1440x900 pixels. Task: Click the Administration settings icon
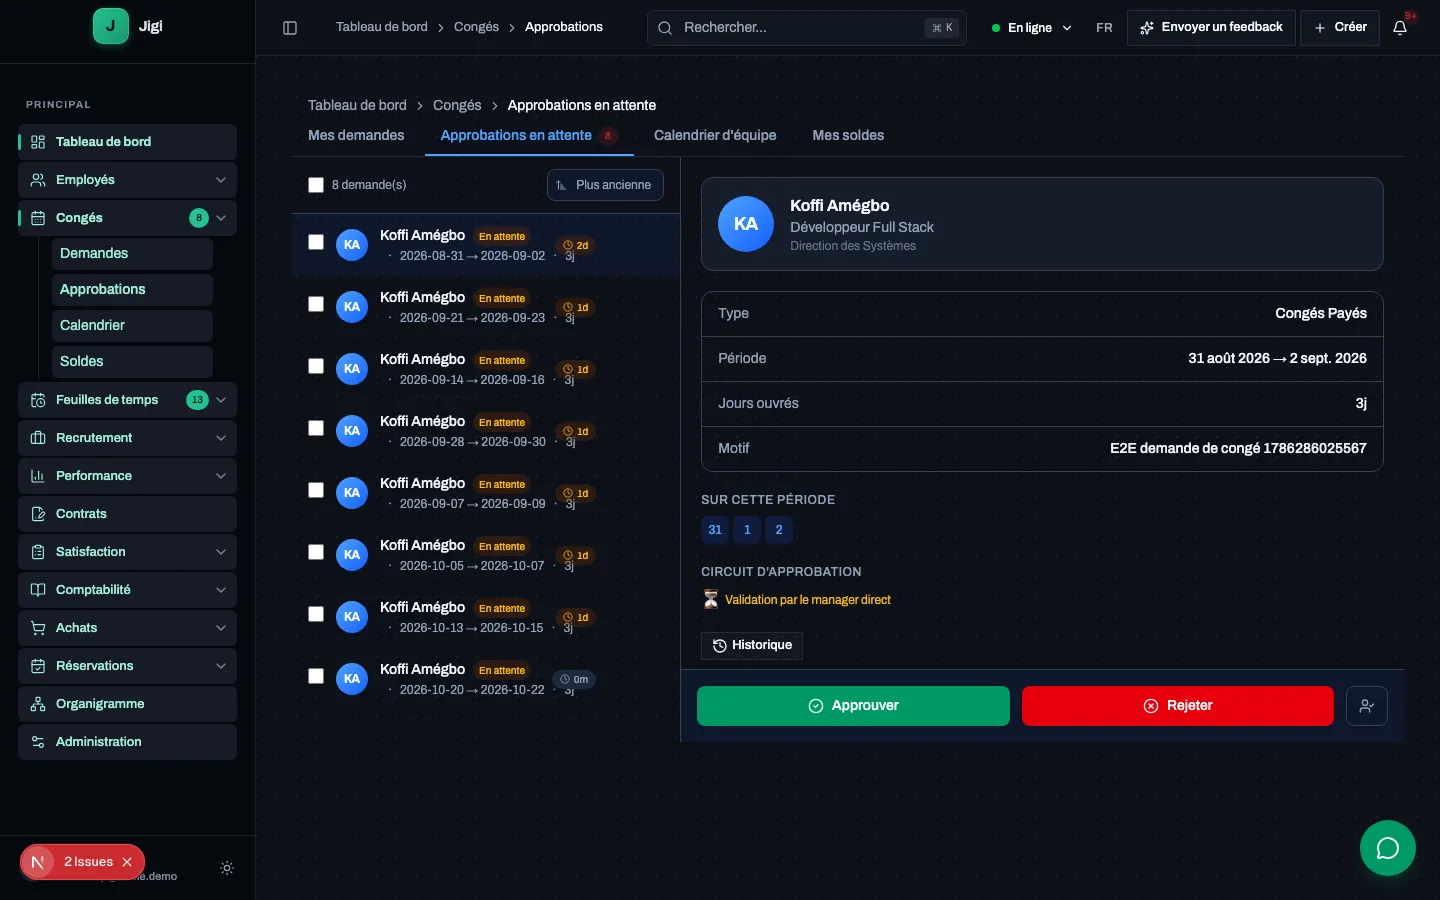click(x=38, y=742)
